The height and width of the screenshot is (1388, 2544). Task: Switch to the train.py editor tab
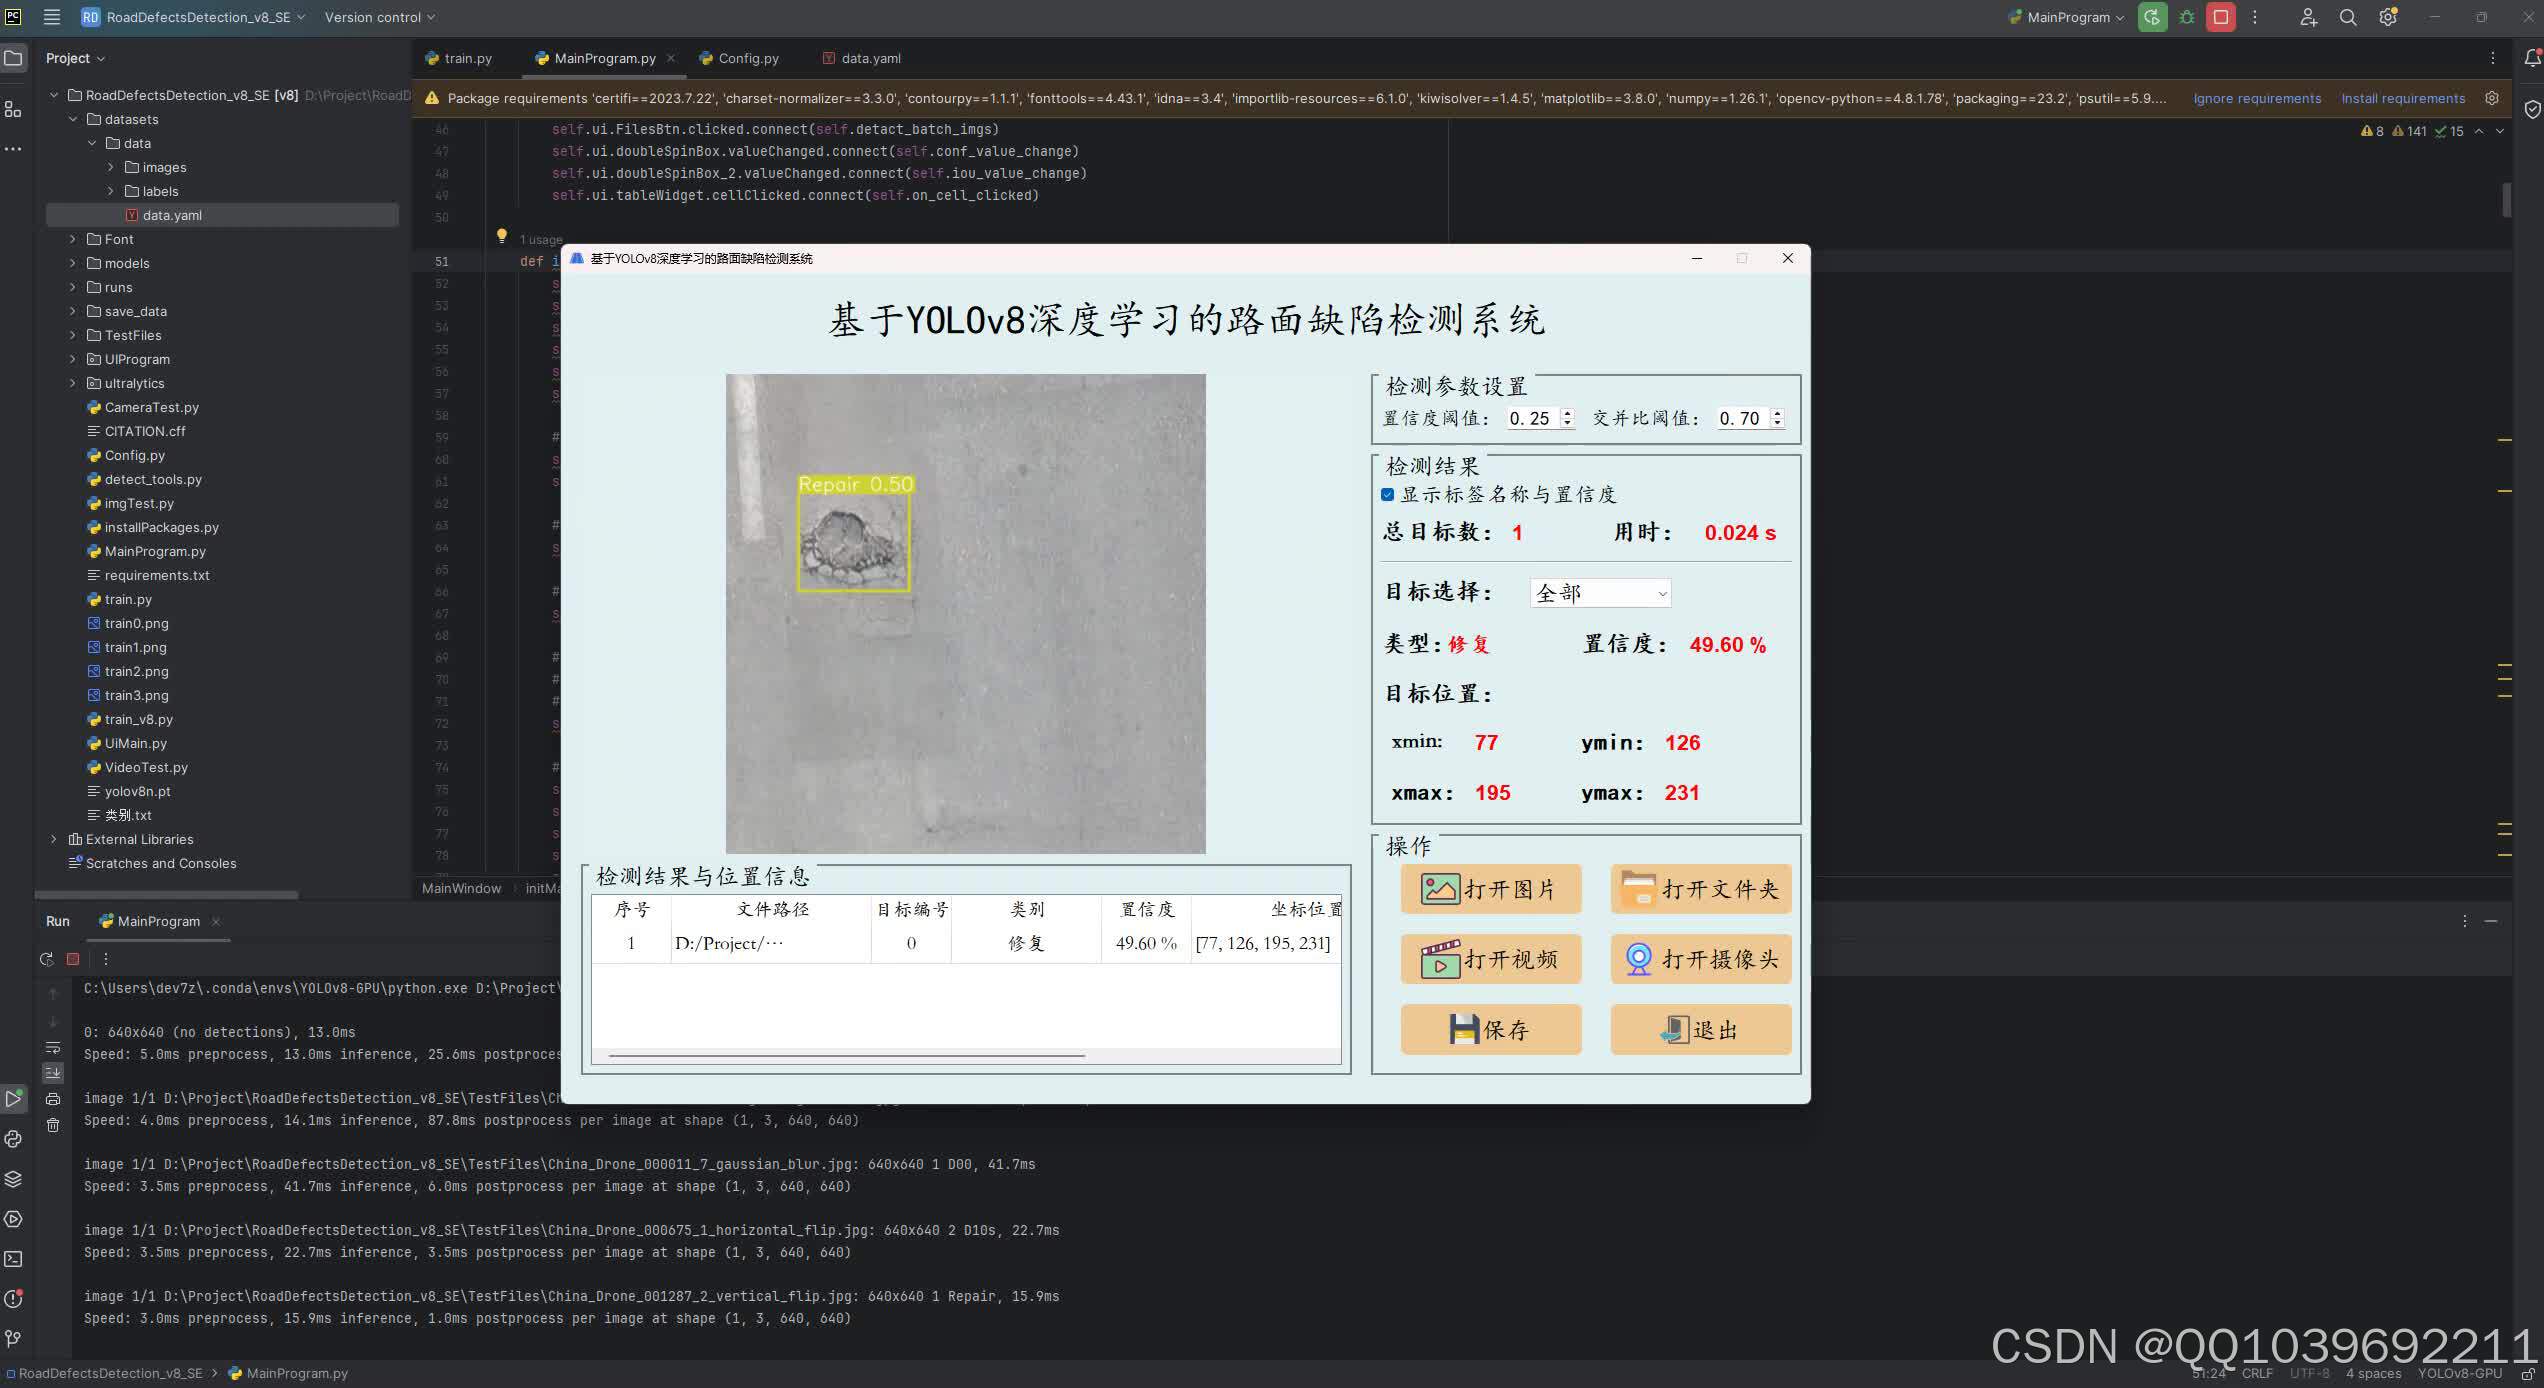click(459, 58)
